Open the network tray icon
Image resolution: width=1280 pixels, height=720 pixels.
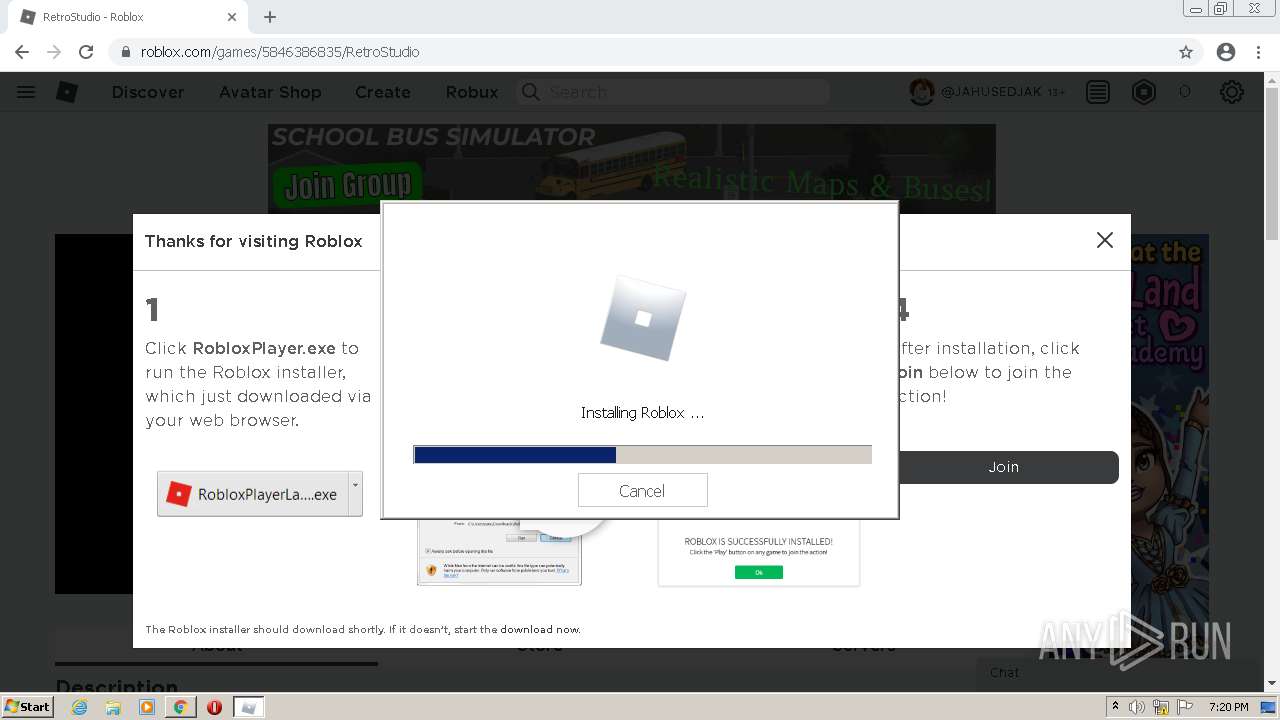1161,707
